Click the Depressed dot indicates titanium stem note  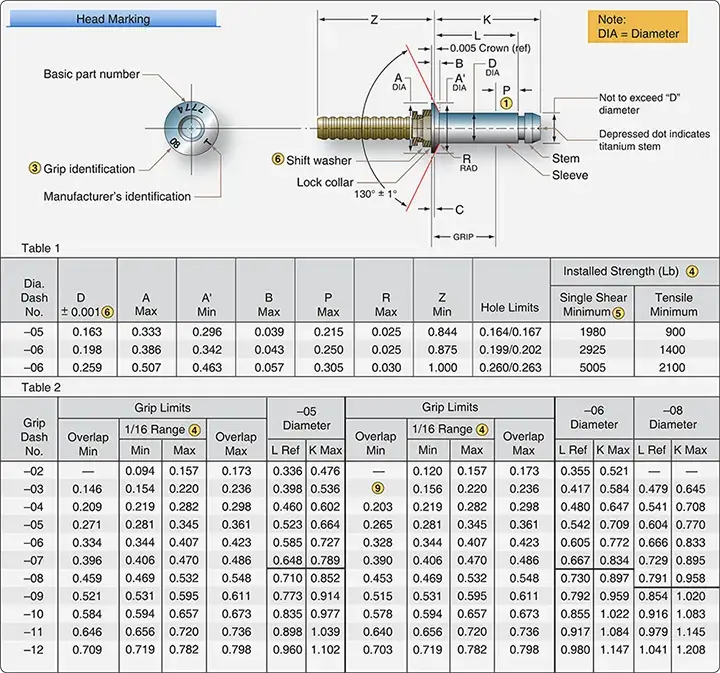tap(654, 140)
